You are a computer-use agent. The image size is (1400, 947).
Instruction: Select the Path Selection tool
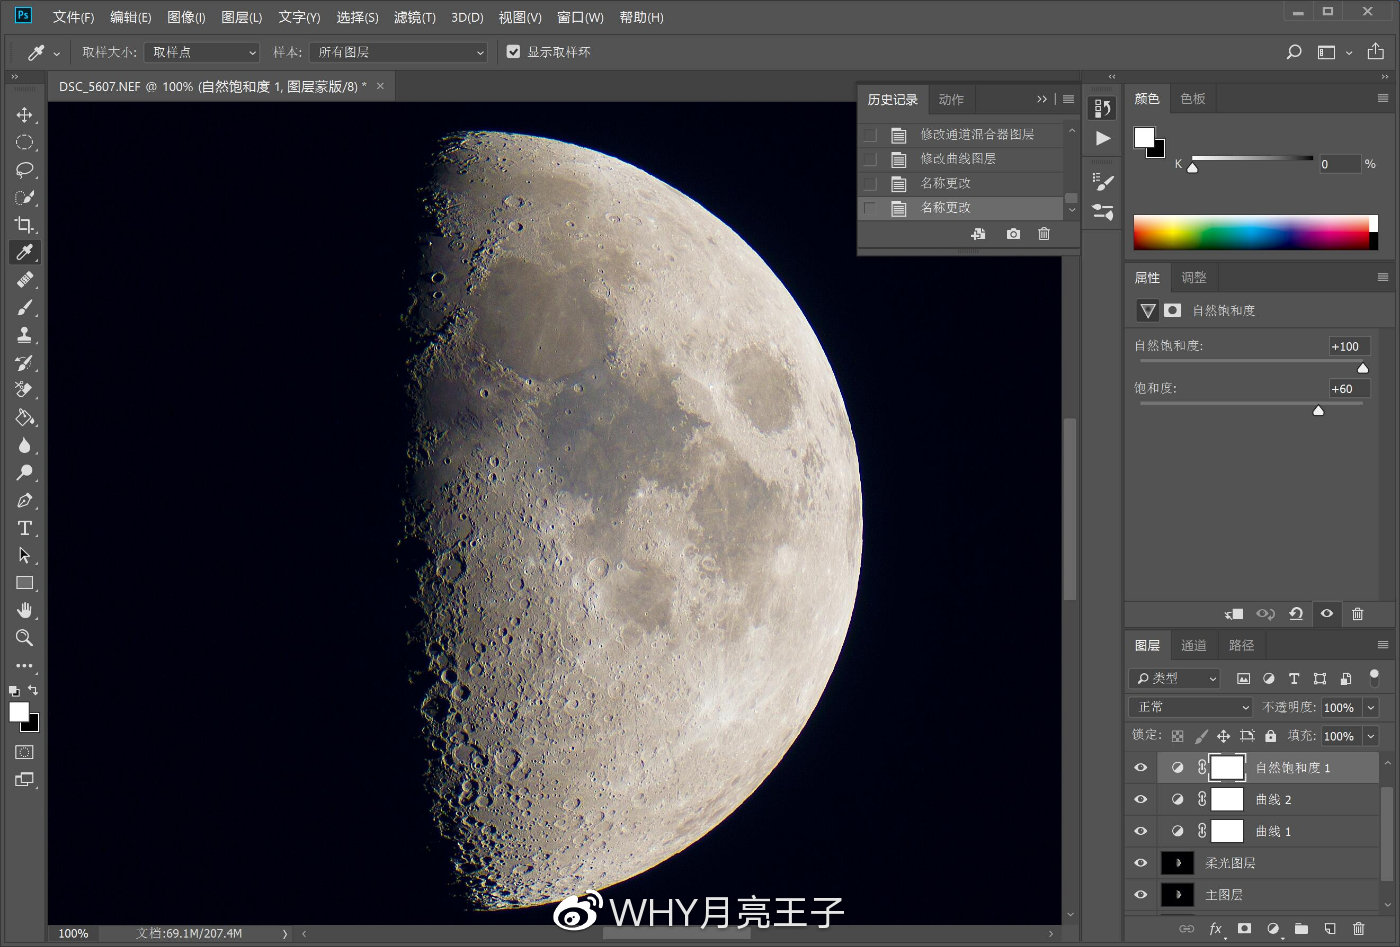tap(24, 555)
